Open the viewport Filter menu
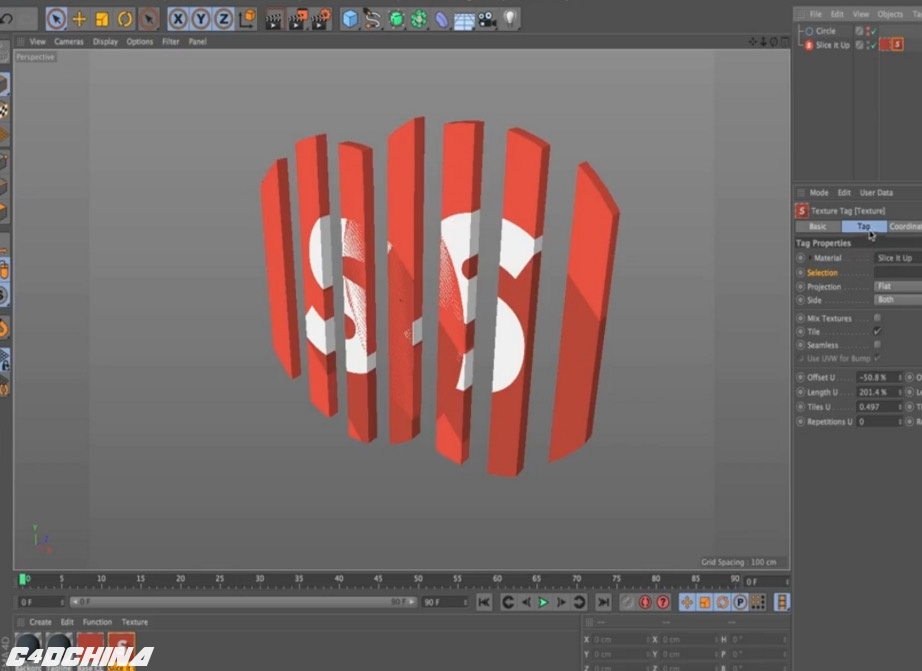 pyautogui.click(x=171, y=42)
